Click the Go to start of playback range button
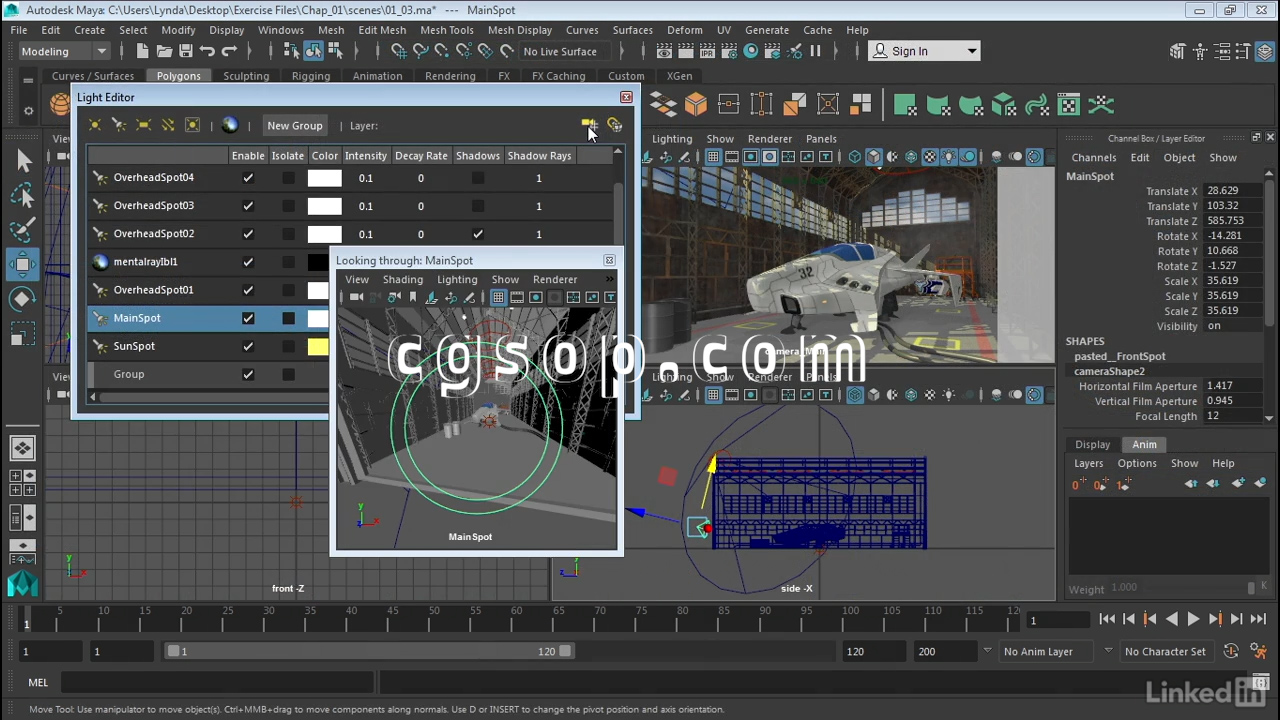Viewport: 1280px width, 720px height. point(1107,619)
